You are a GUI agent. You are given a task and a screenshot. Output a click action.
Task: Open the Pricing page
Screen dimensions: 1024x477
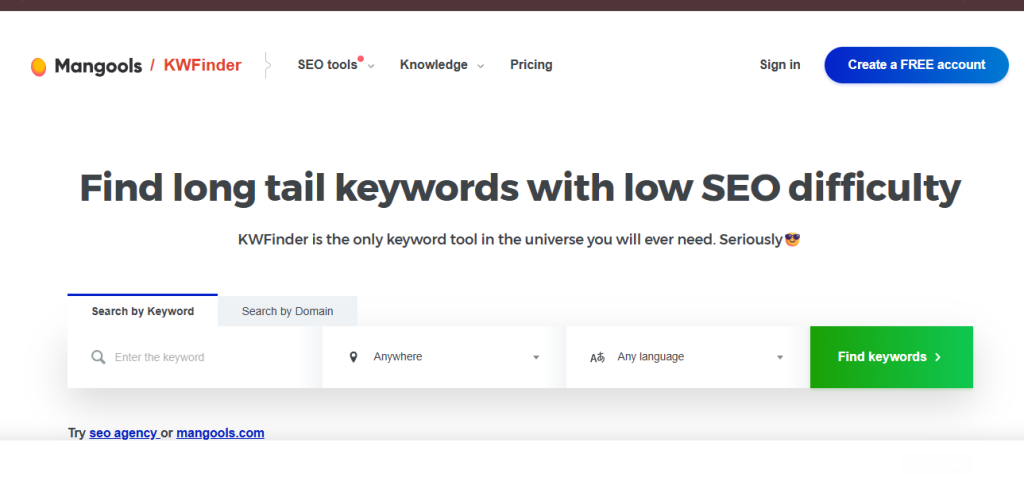point(531,65)
